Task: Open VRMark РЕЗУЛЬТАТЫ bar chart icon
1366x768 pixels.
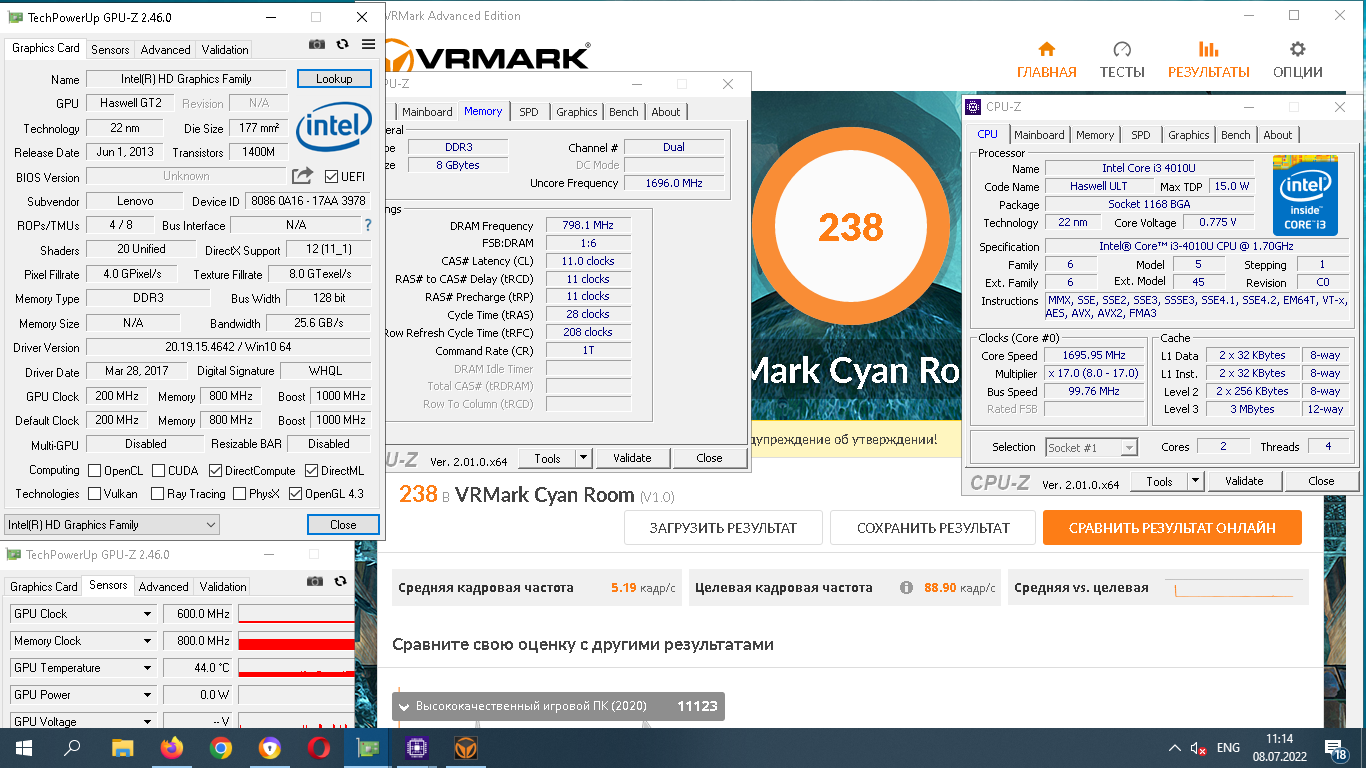Action: (1208, 49)
